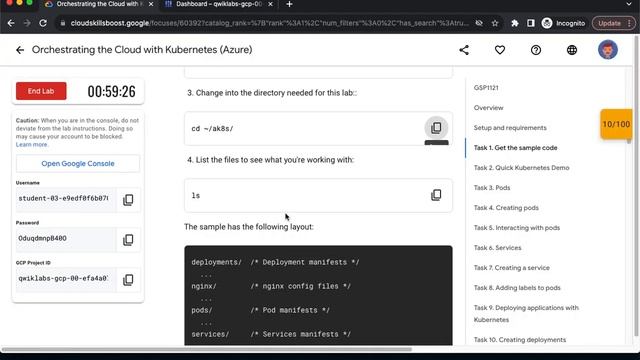This screenshot has height=360, width=640.
Task: Open browser menu three-dots icon
Action: 629,23
